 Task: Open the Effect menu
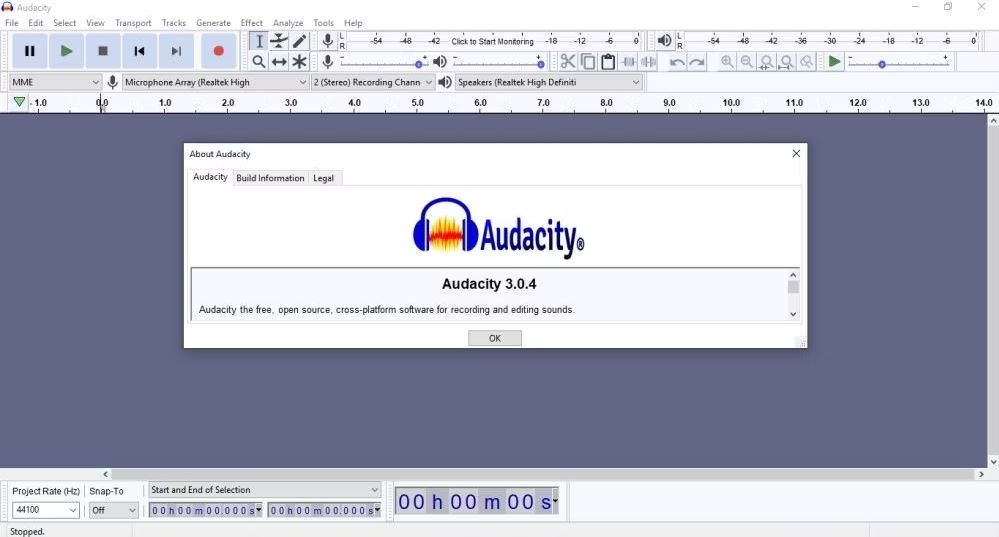tap(252, 23)
